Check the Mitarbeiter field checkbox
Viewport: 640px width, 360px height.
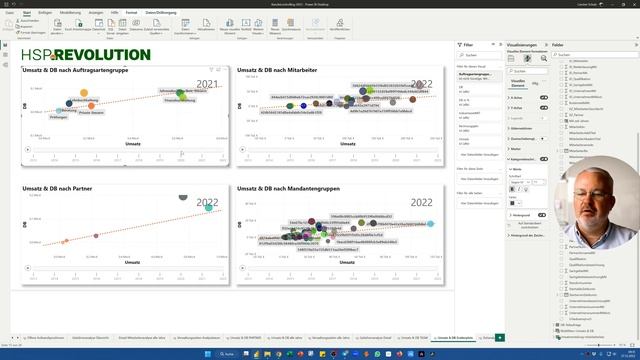(561, 127)
